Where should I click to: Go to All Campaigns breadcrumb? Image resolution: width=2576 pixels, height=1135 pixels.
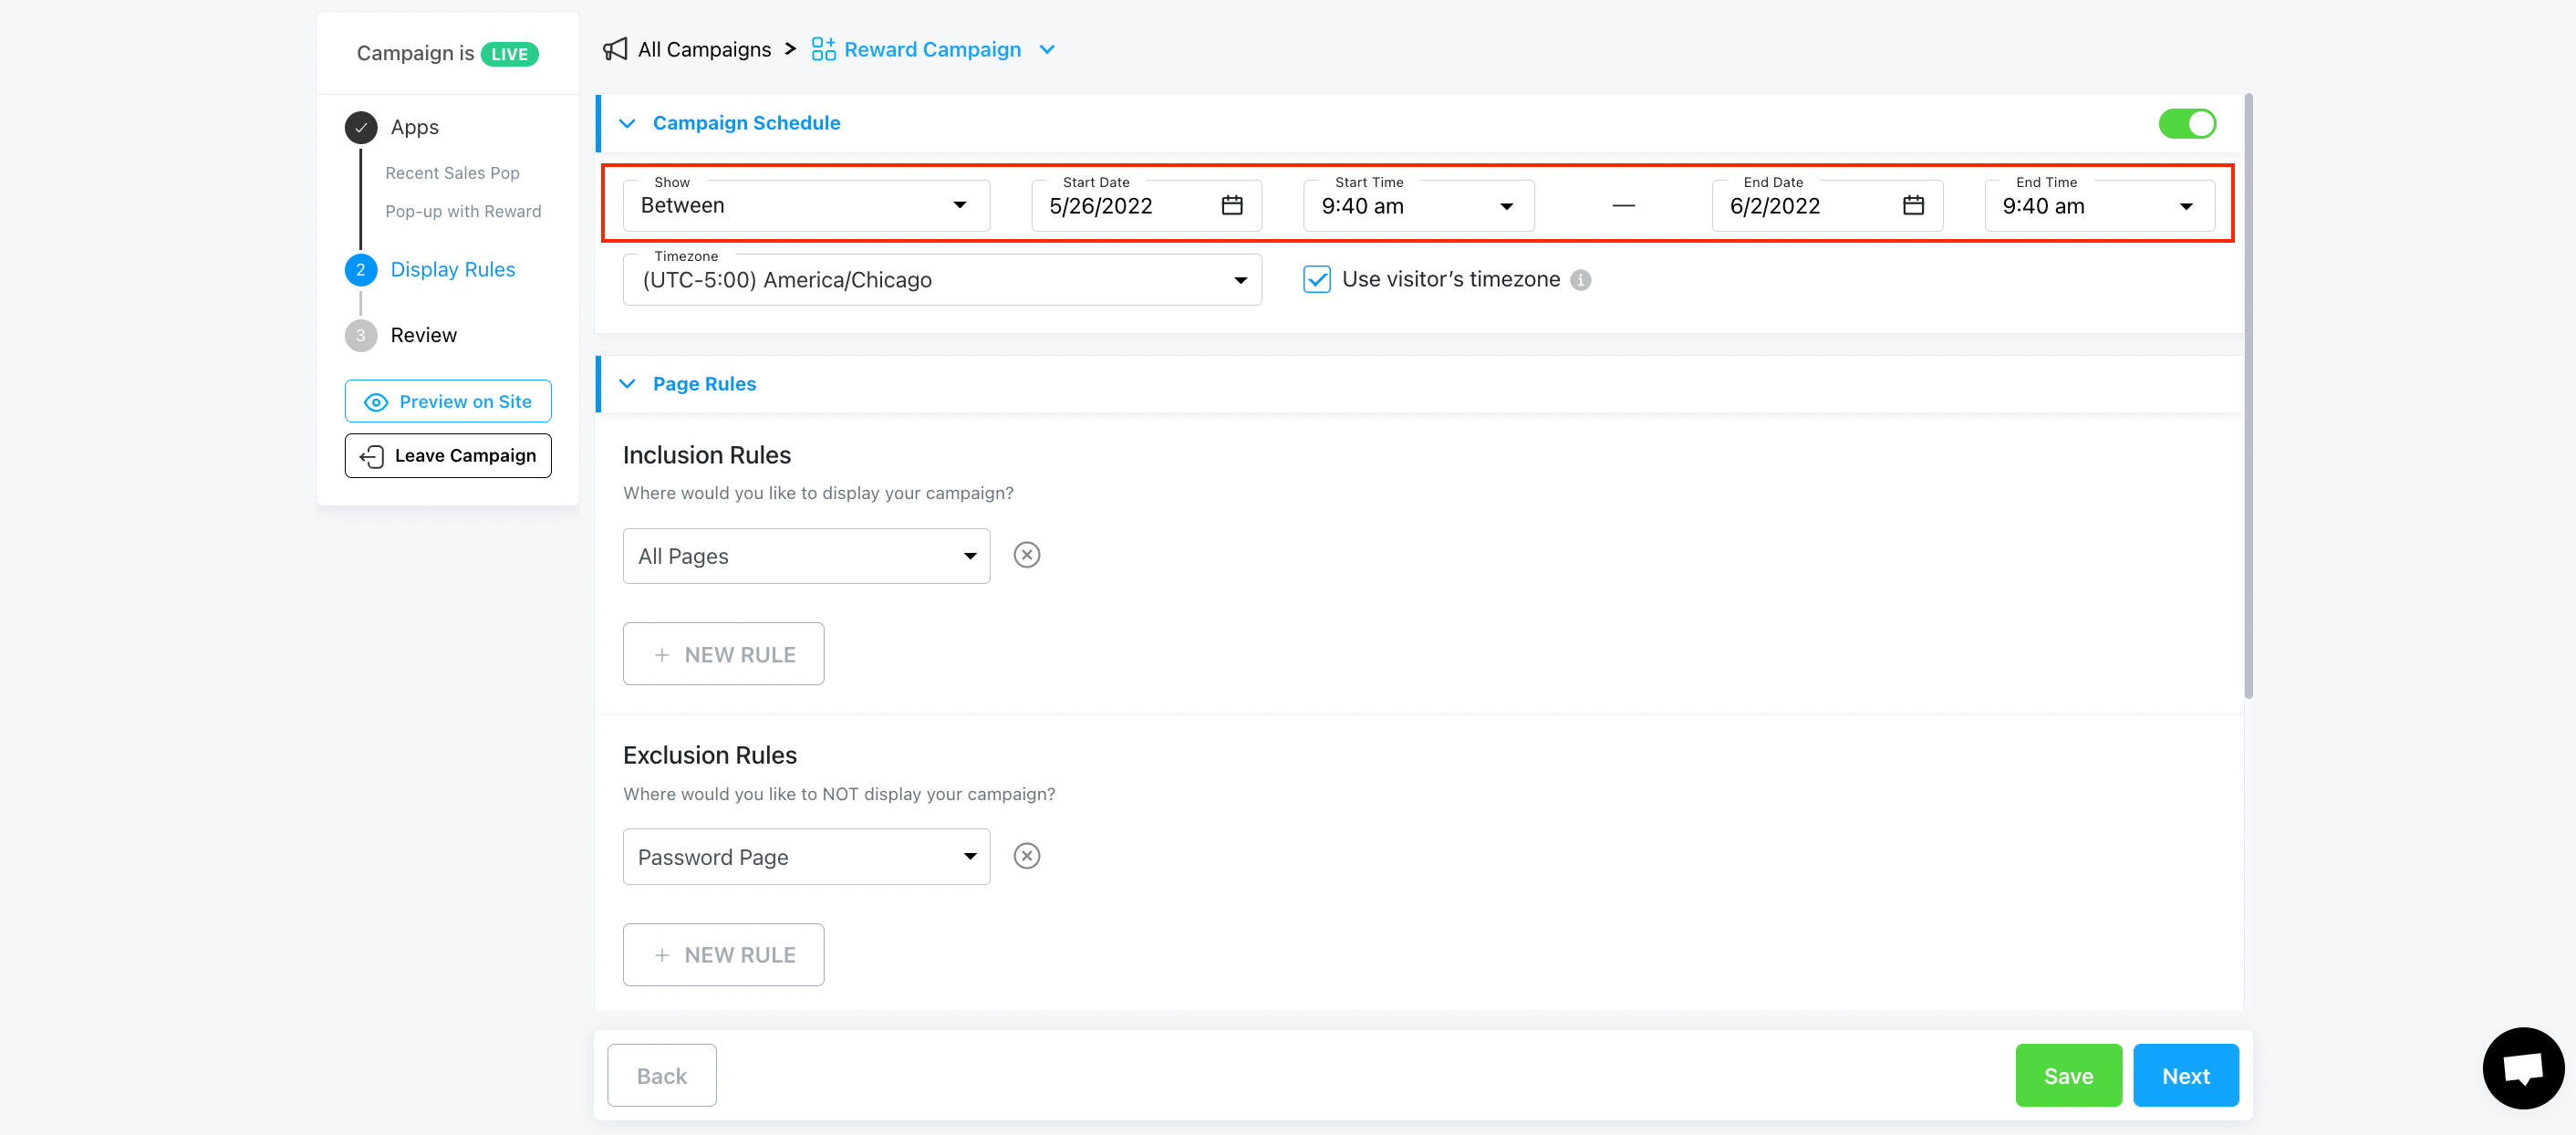(x=704, y=49)
